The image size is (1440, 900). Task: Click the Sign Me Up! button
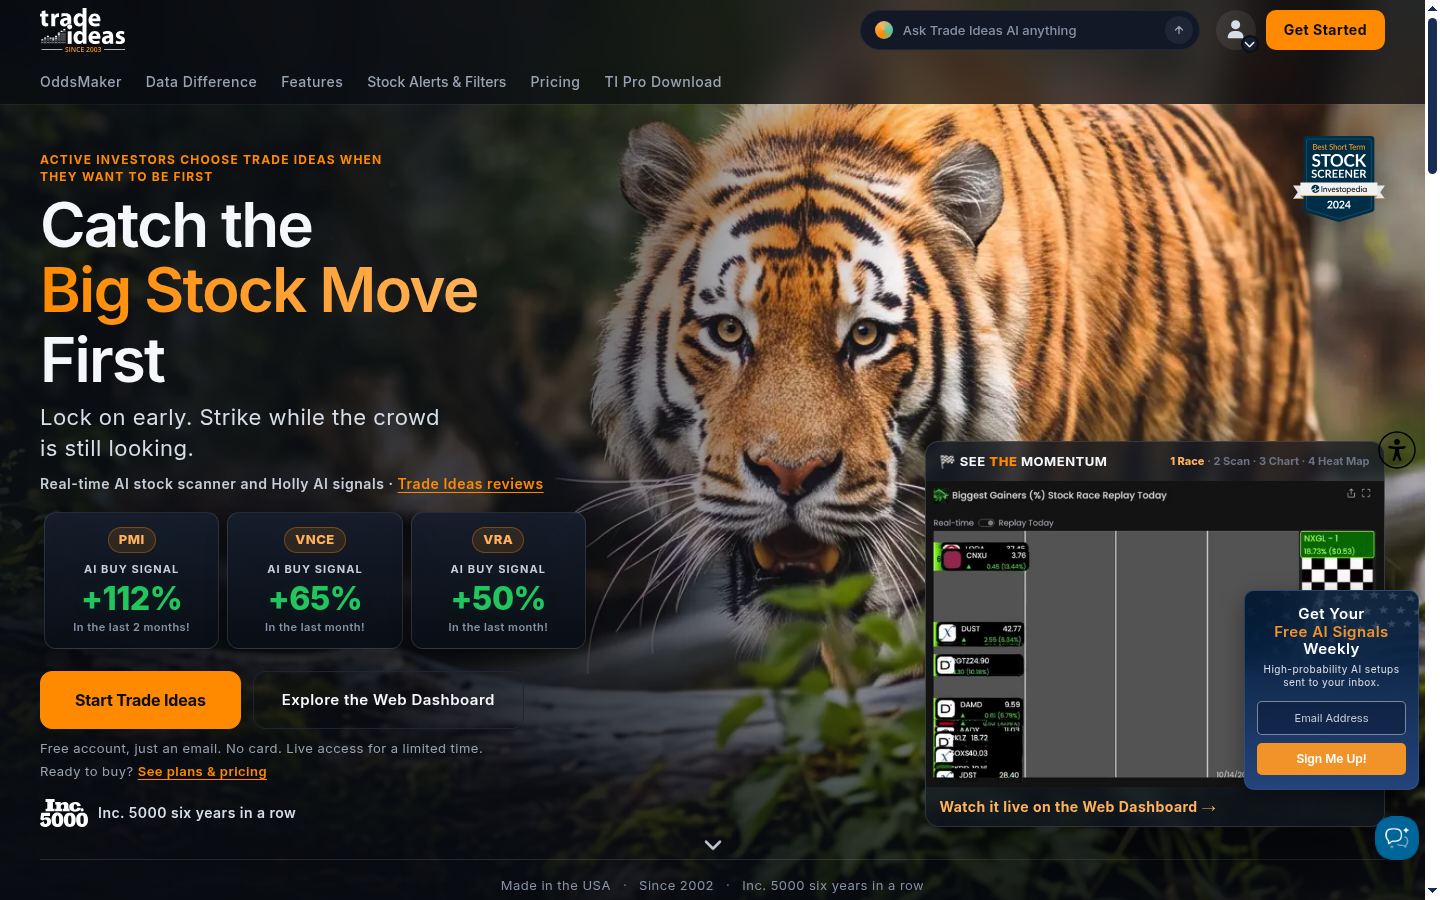1331,759
